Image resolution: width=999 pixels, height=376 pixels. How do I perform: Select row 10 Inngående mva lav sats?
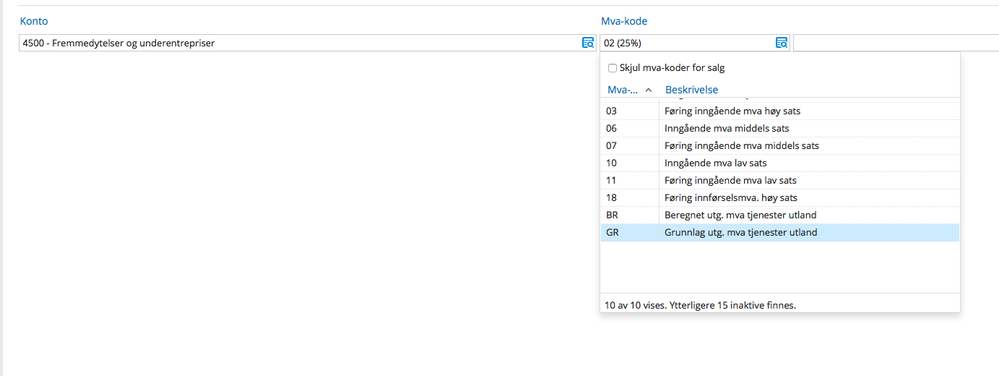780,163
